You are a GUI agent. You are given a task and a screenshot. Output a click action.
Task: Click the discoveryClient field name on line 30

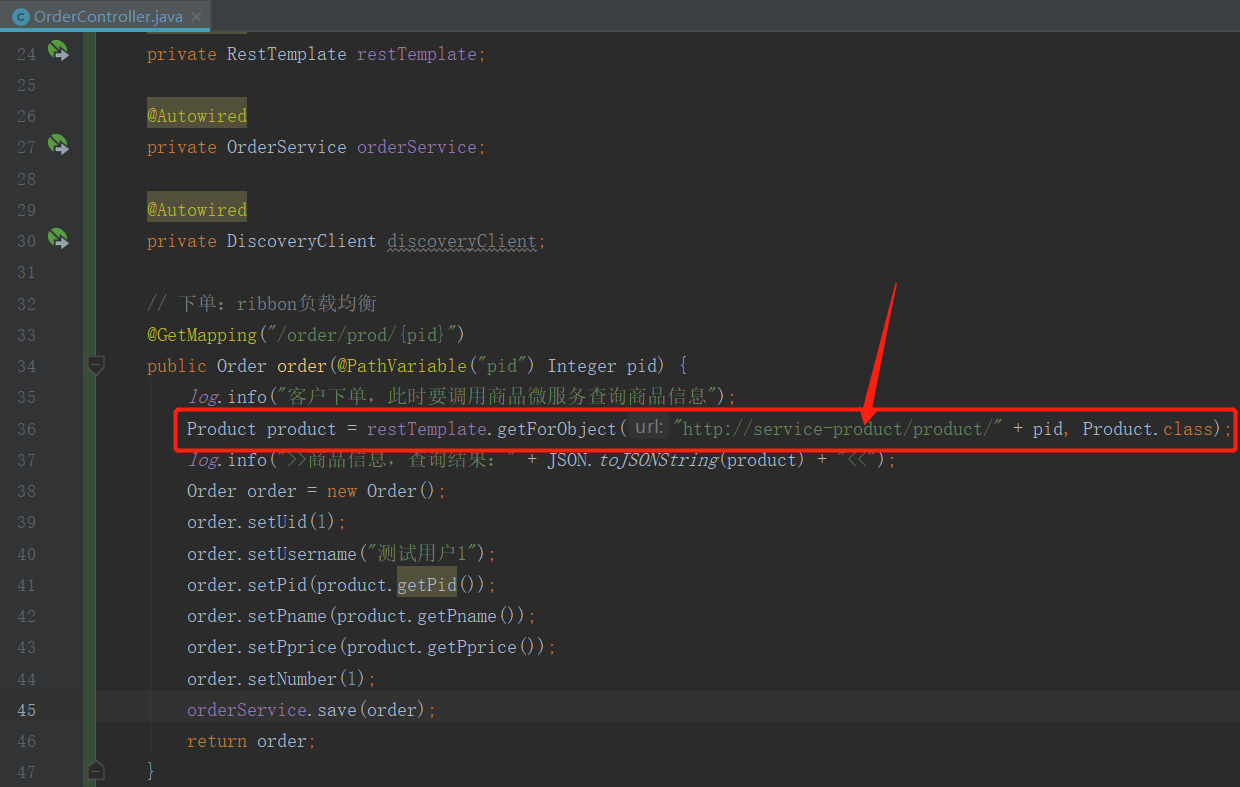[462, 241]
